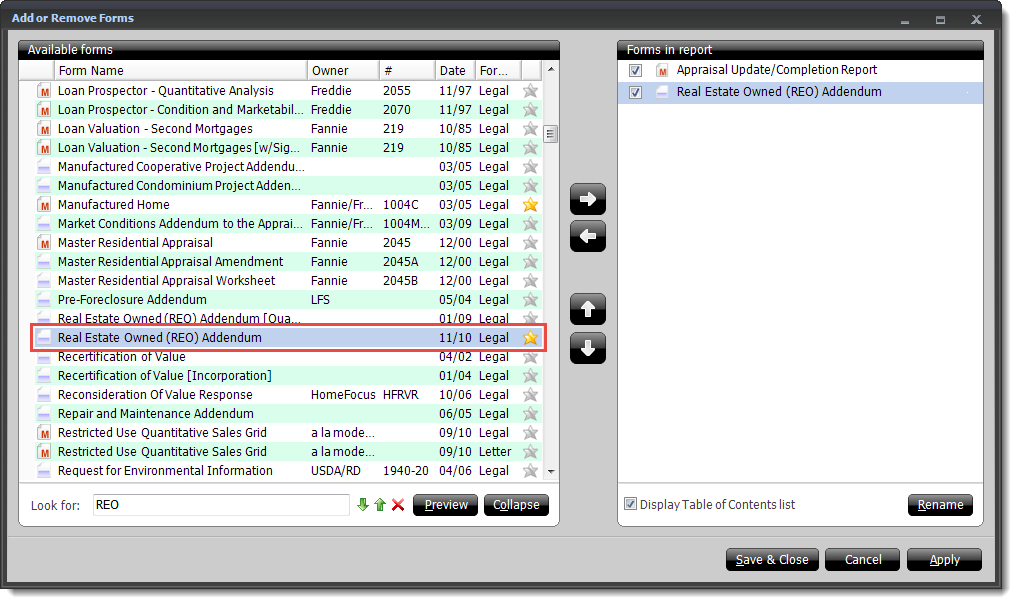Toggle favorite star for Real Estate Owned 11/10

coord(531,337)
